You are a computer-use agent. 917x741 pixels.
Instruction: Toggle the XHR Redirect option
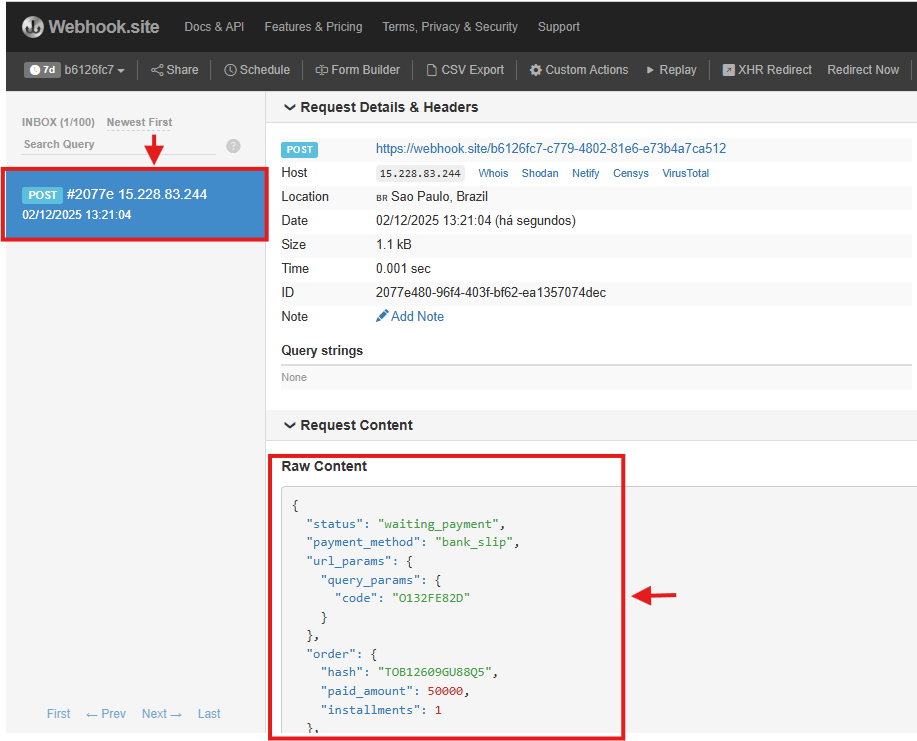coord(767,70)
